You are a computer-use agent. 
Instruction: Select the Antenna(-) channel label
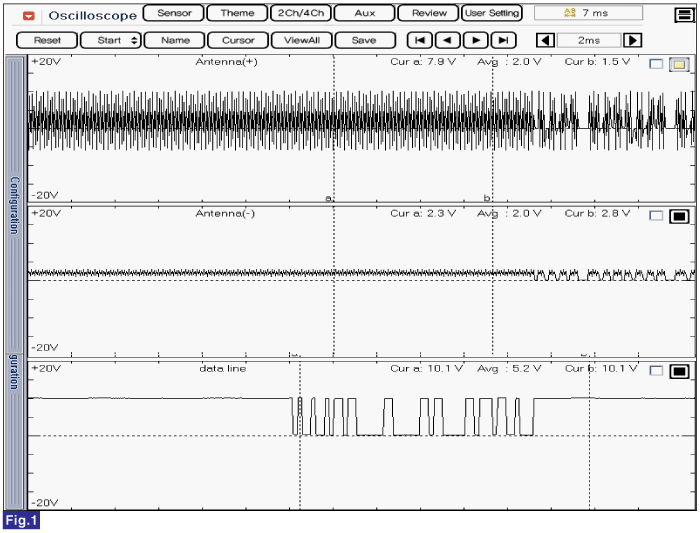pos(225,213)
